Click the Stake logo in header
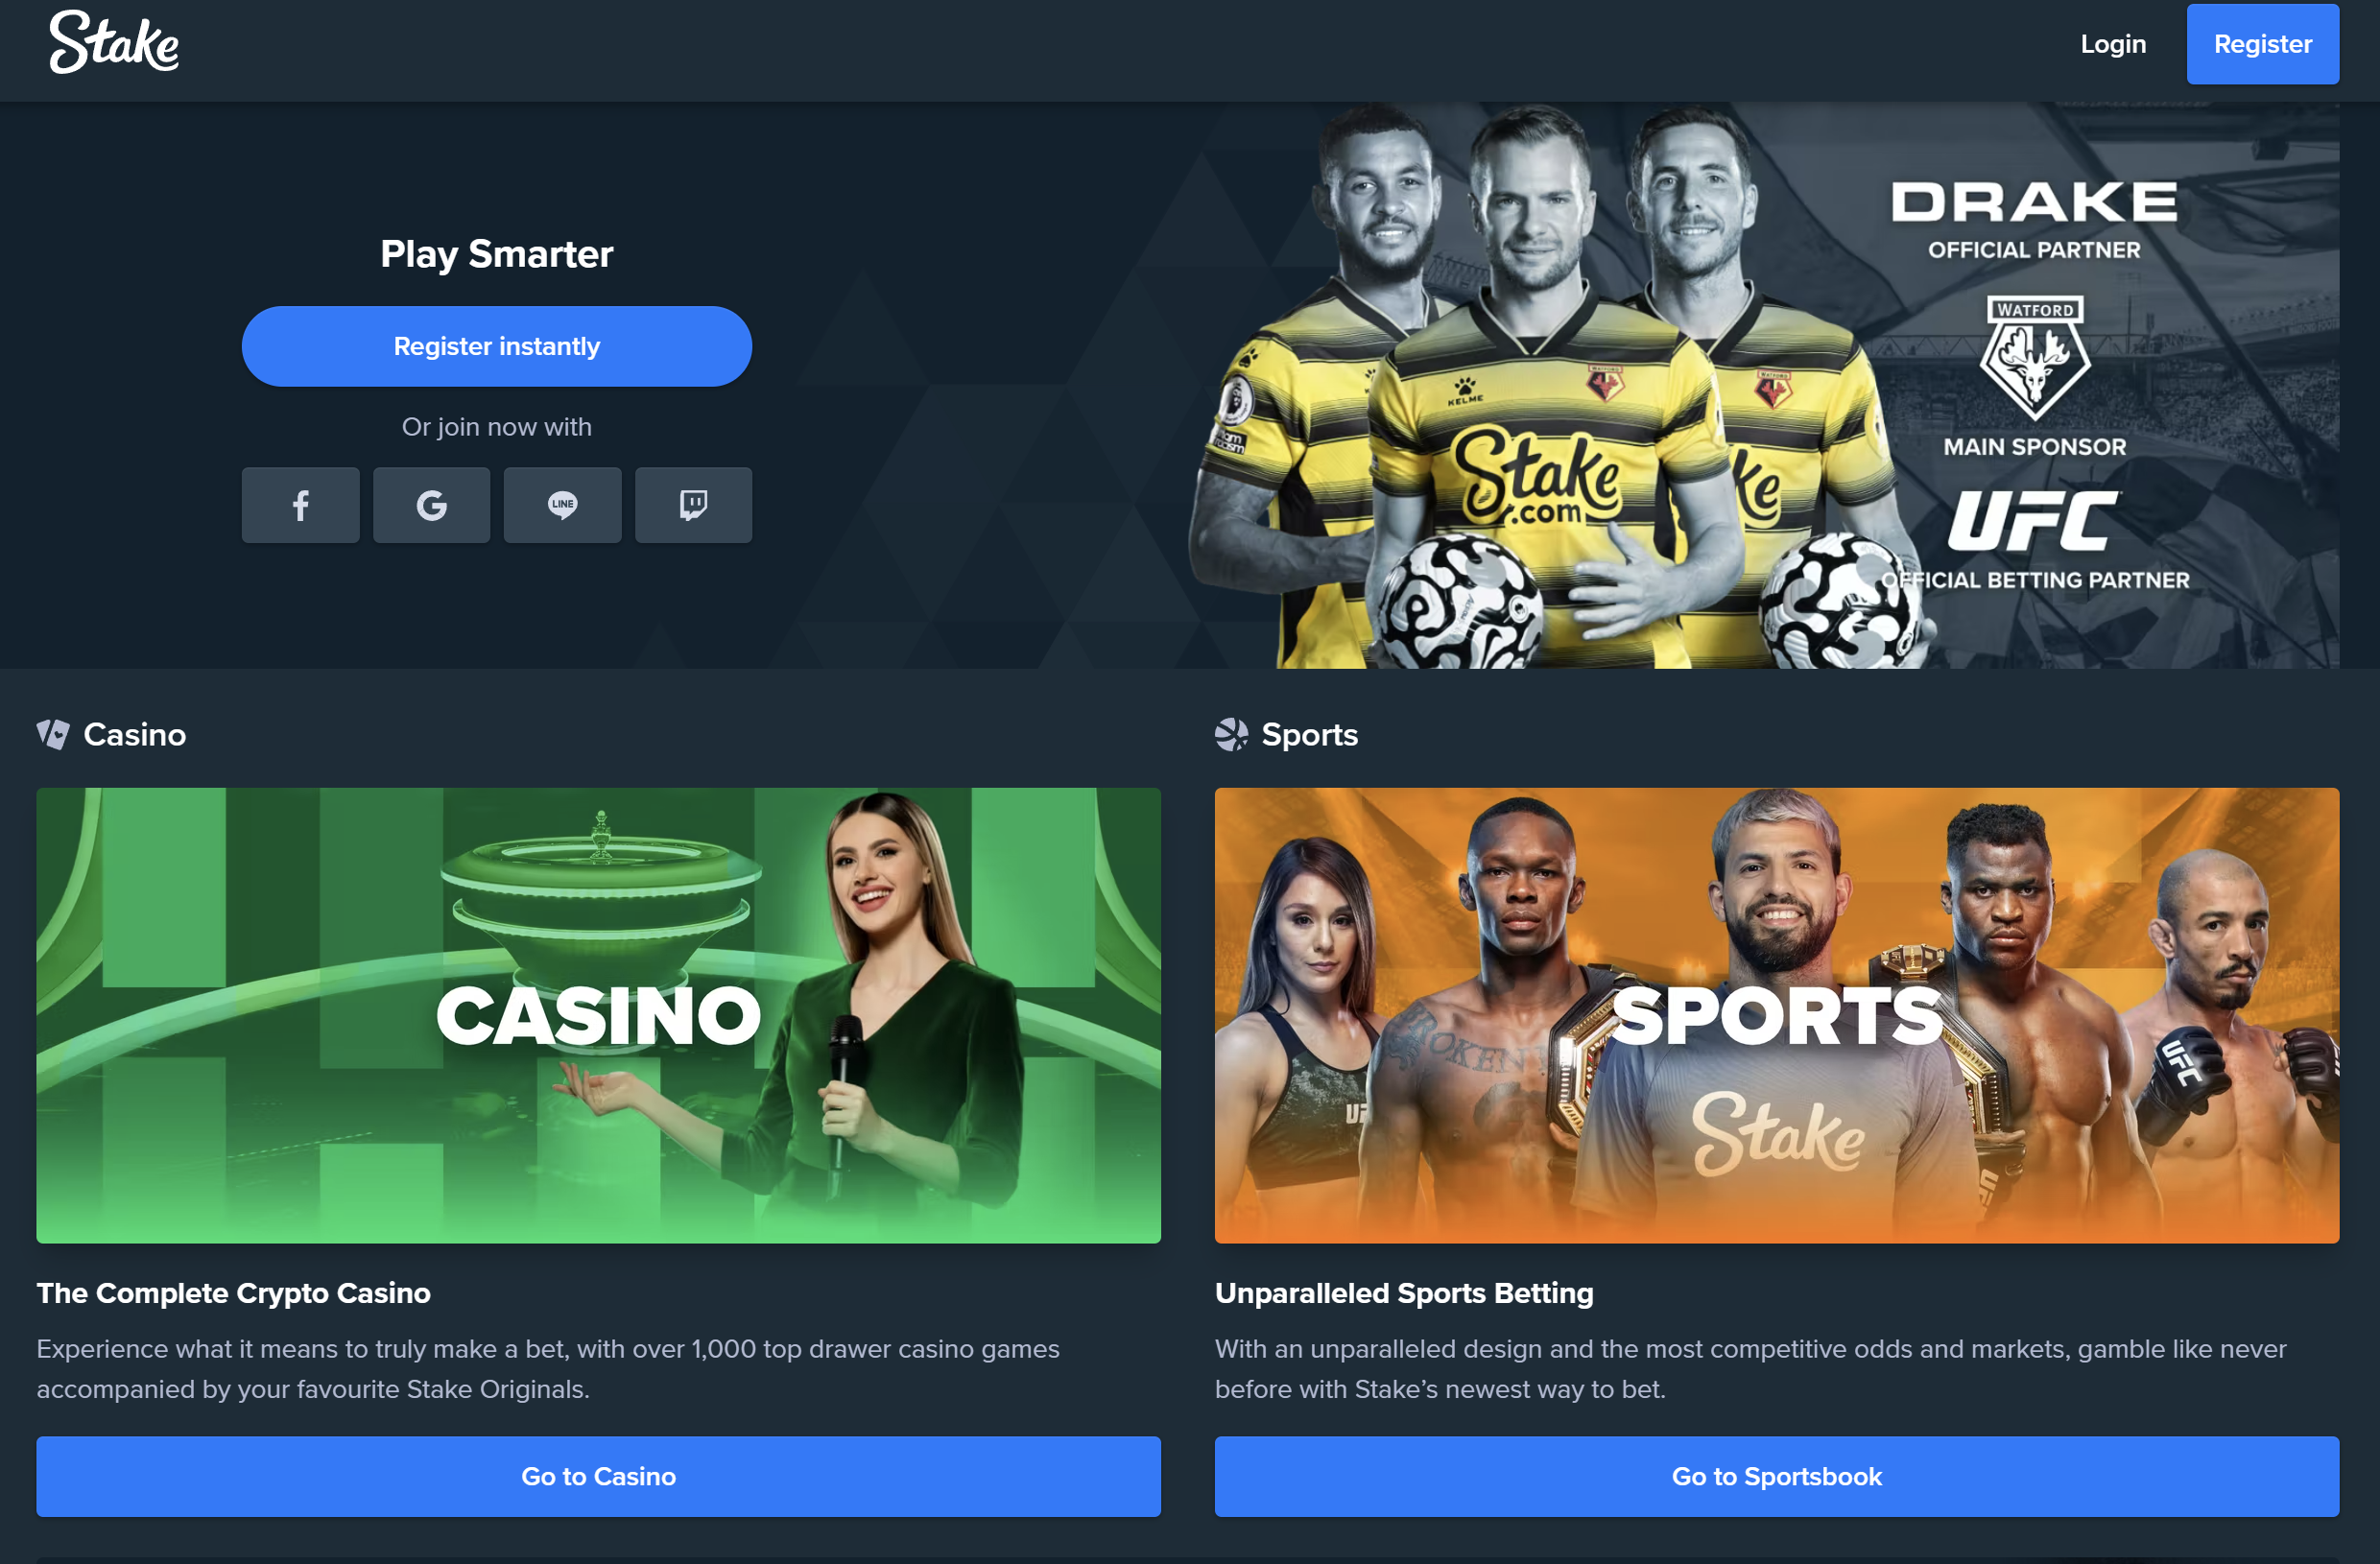This screenshot has width=2380, height=1564. (x=114, y=42)
